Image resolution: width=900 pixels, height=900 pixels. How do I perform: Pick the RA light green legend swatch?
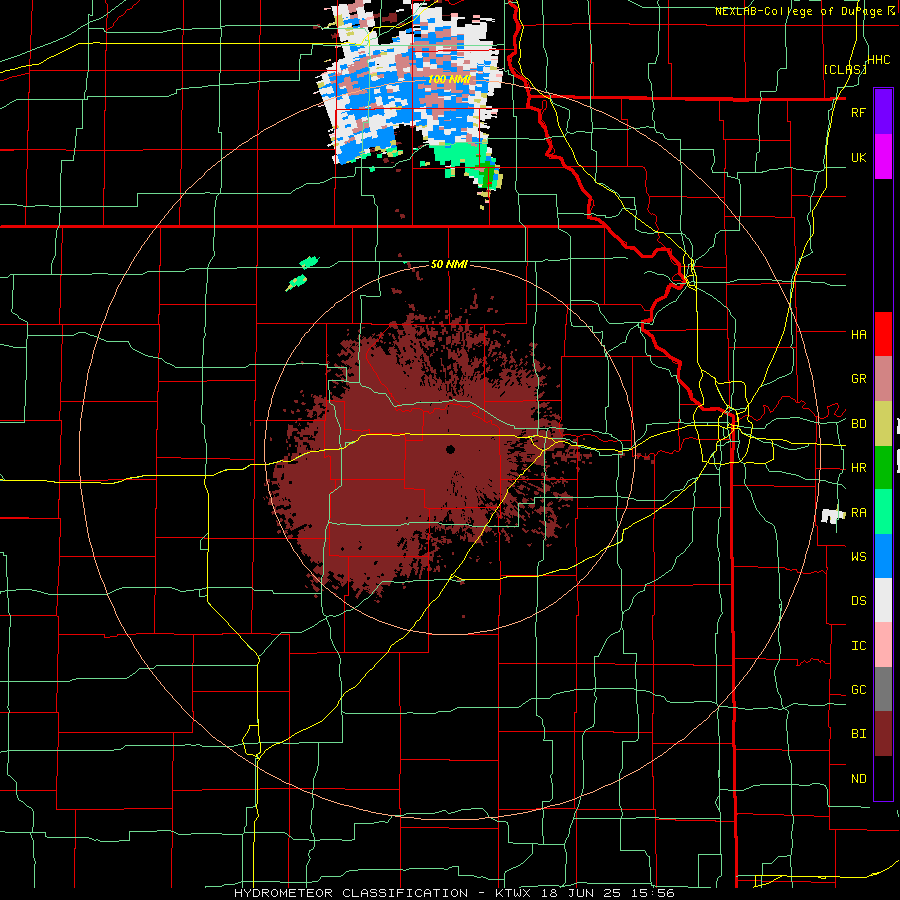pos(883,512)
